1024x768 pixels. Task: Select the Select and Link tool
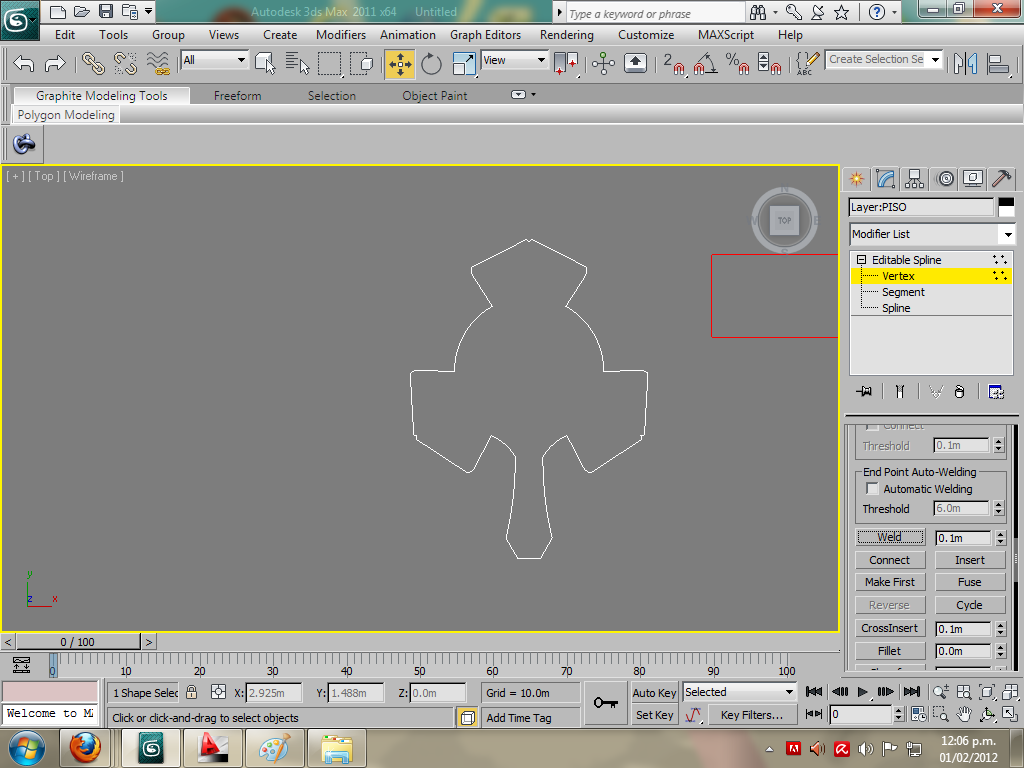point(93,63)
